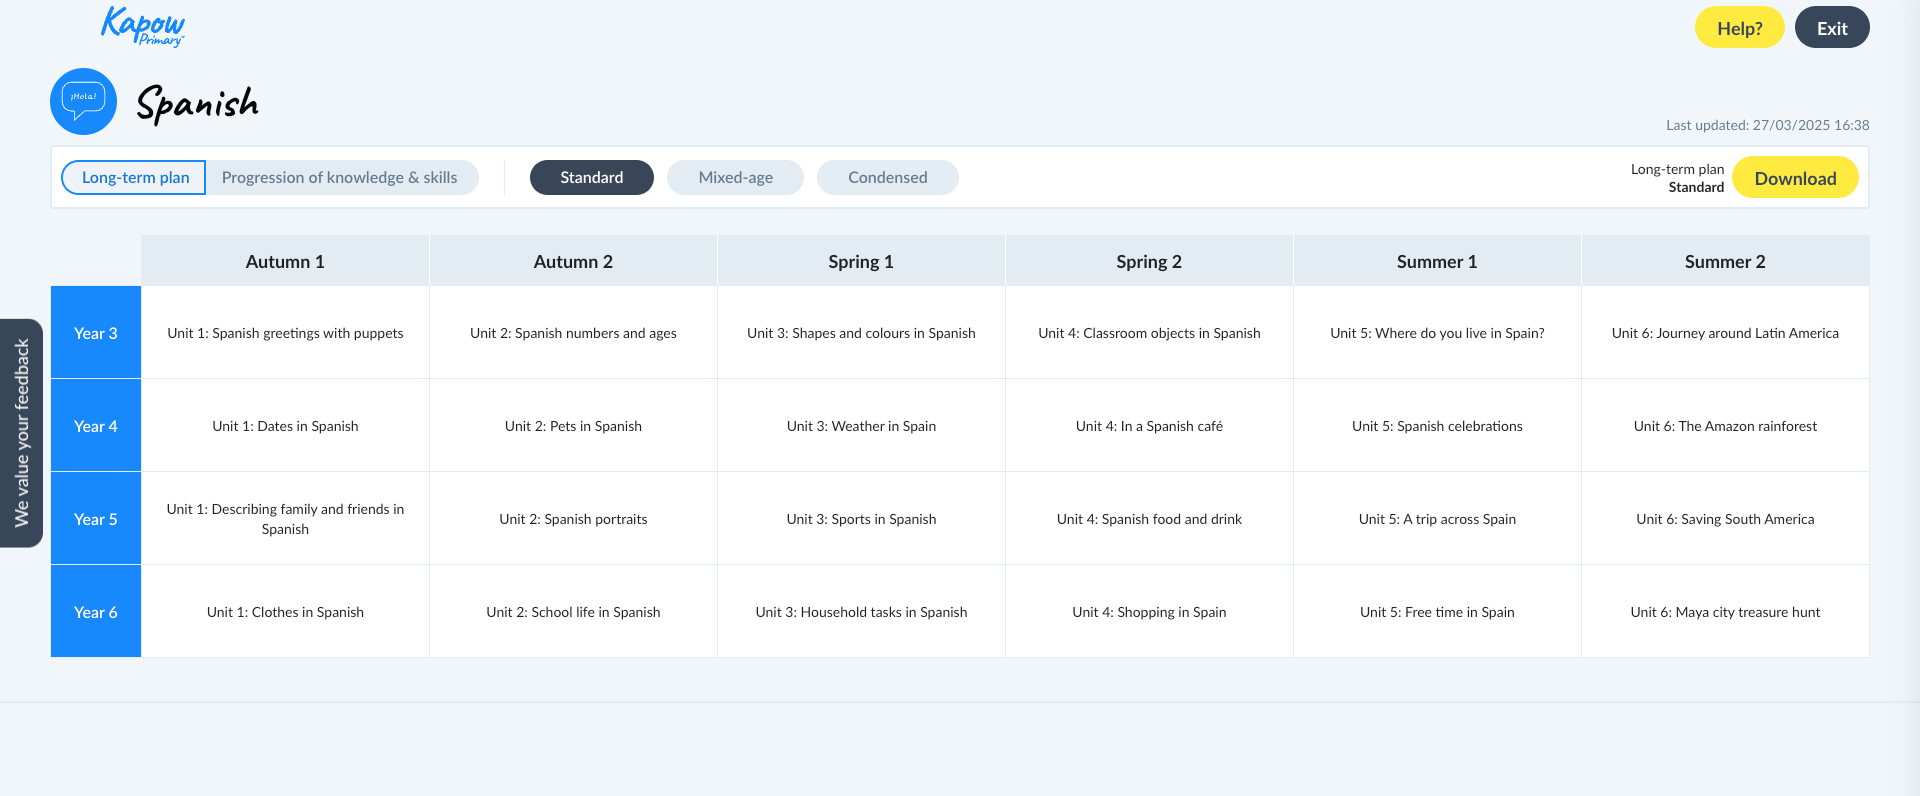The image size is (1920, 796).
Task: Download the long-term plan
Action: click(1794, 178)
